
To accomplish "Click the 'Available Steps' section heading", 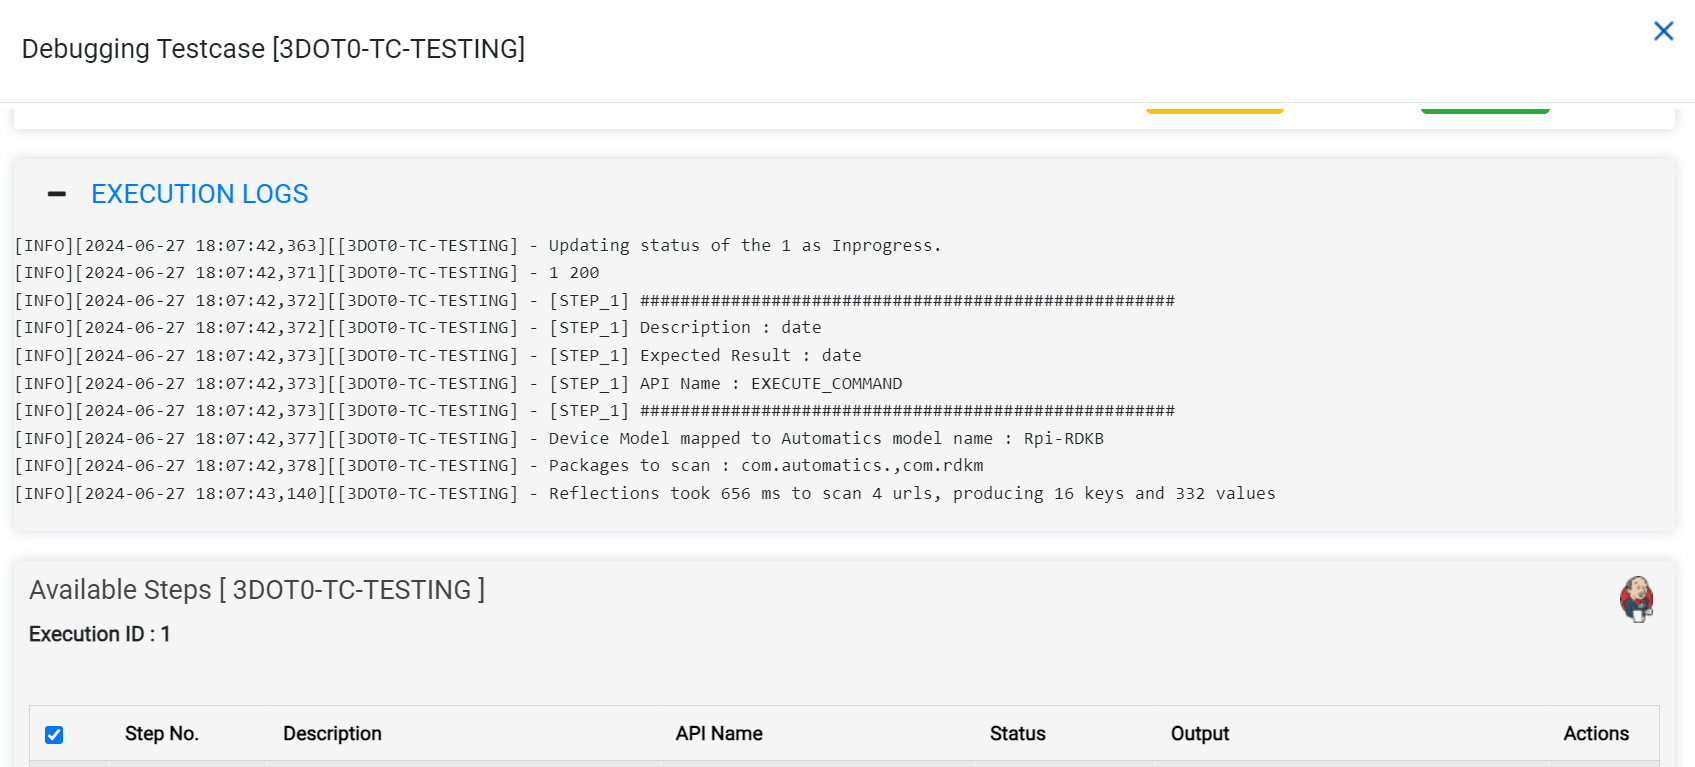I will [256, 590].
